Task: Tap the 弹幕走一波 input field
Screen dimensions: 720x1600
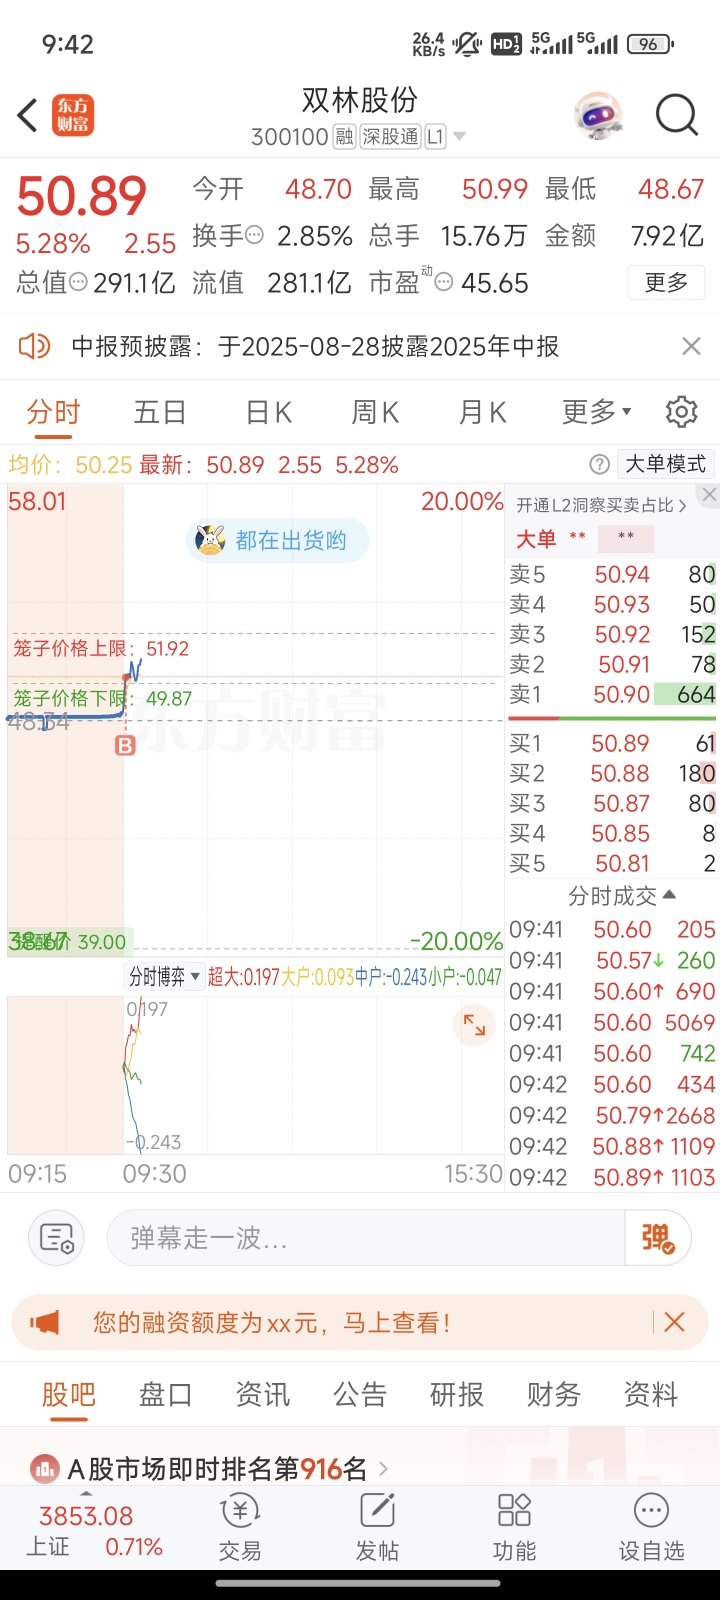Action: click(x=365, y=1238)
